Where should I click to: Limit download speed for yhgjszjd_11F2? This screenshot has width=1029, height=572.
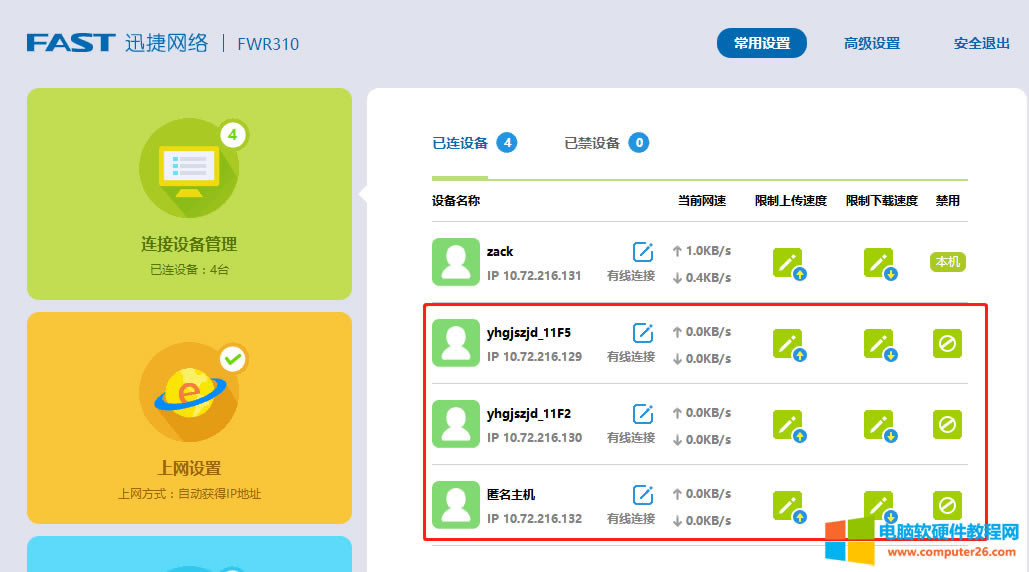coord(879,425)
